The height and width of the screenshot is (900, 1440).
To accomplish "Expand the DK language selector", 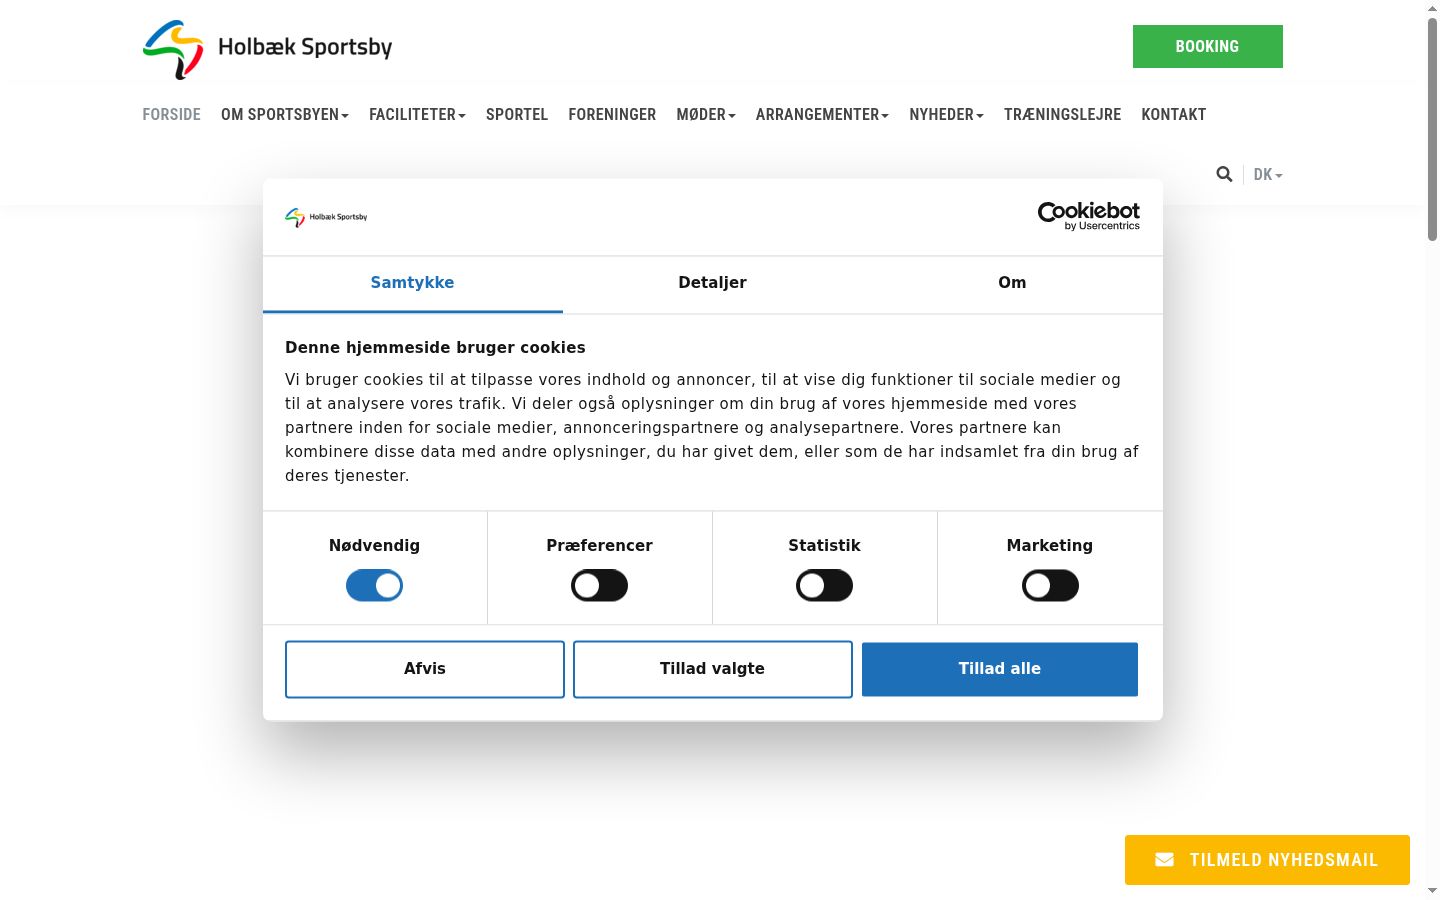I will (1268, 175).
